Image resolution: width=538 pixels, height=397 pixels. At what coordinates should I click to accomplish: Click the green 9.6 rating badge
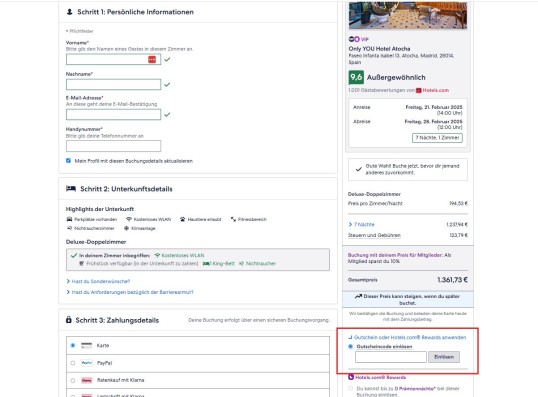[356, 77]
